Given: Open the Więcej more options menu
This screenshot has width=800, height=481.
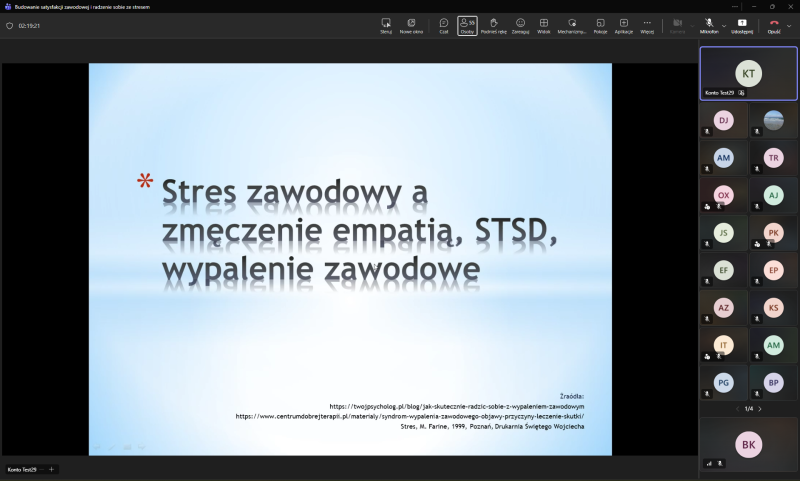Looking at the screenshot, I should click(x=647, y=25).
